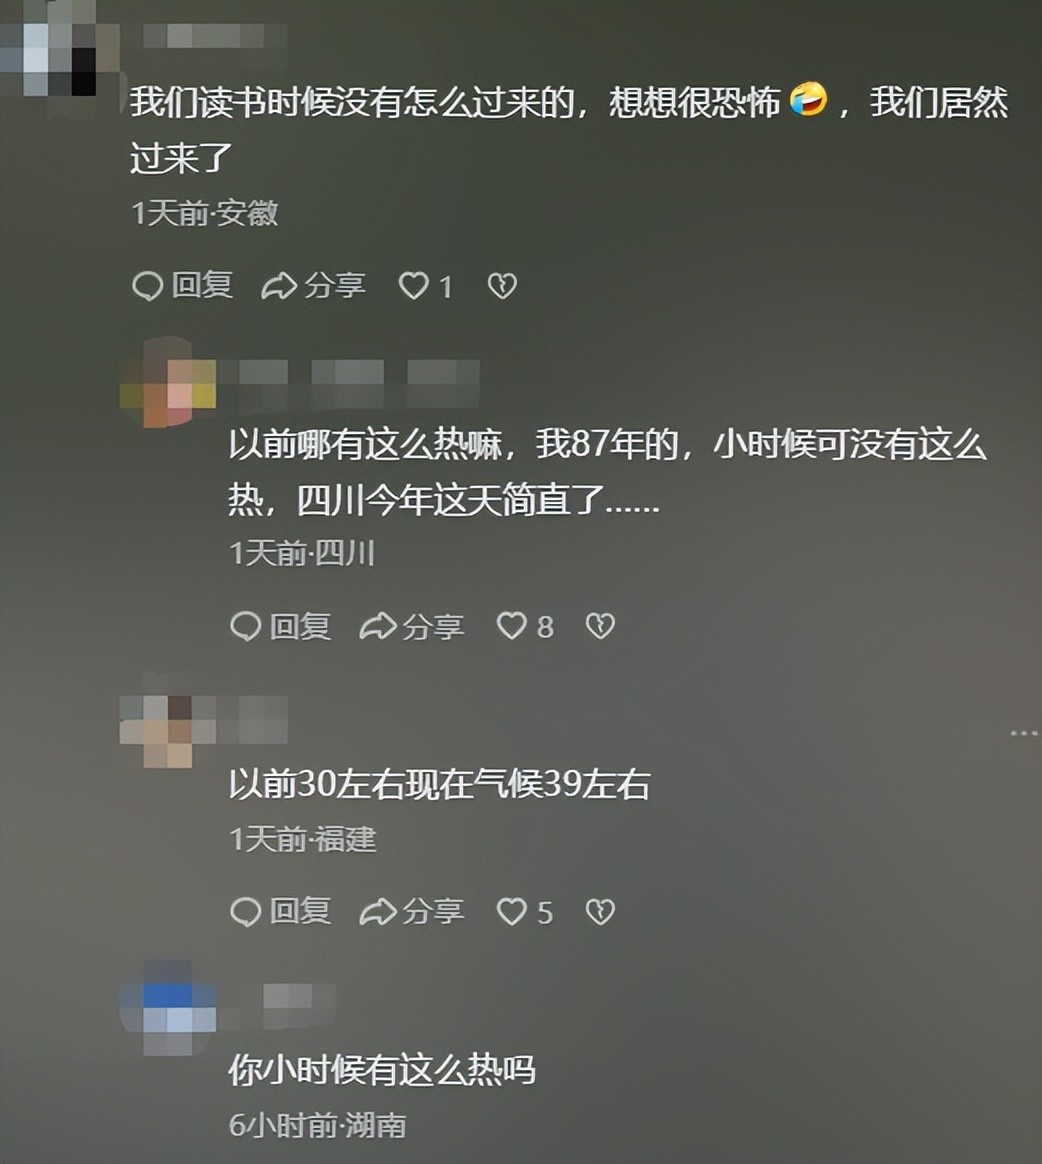This screenshot has width=1042, height=1164.
Task: Click share arrow on Fujian comment
Action: (377, 912)
